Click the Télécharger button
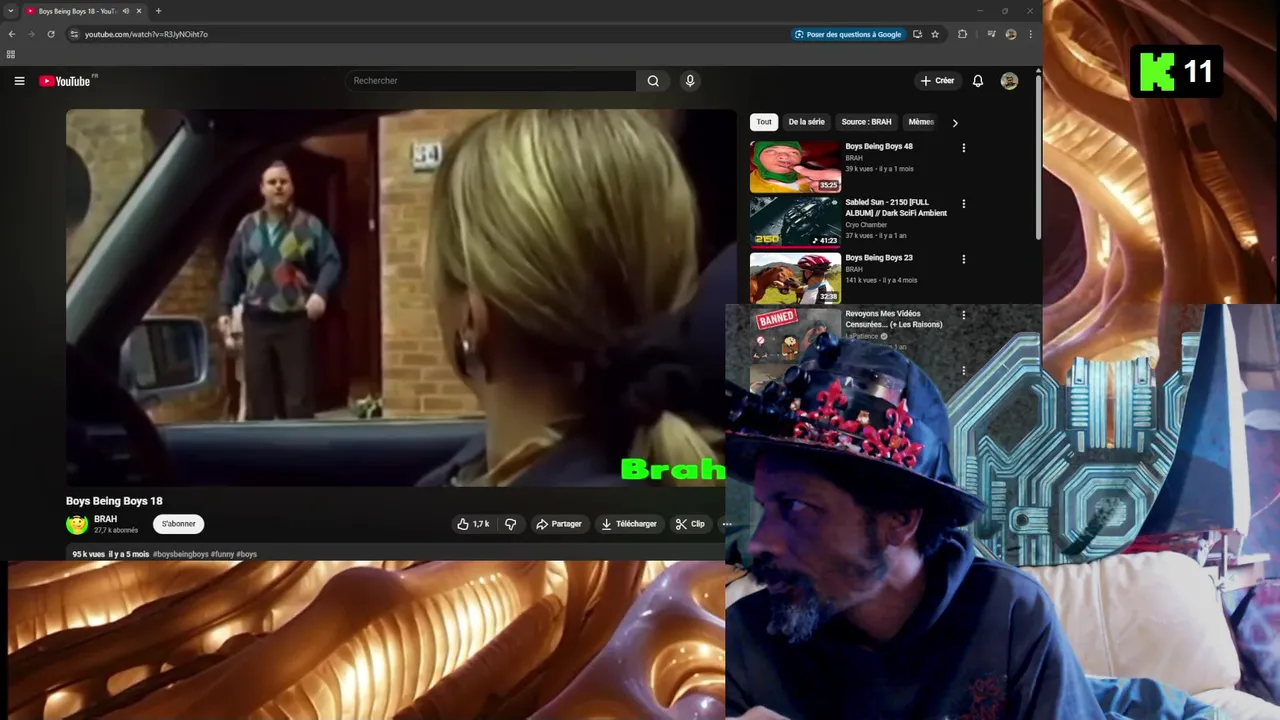Viewport: 1280px width, 720px height. 629,524
